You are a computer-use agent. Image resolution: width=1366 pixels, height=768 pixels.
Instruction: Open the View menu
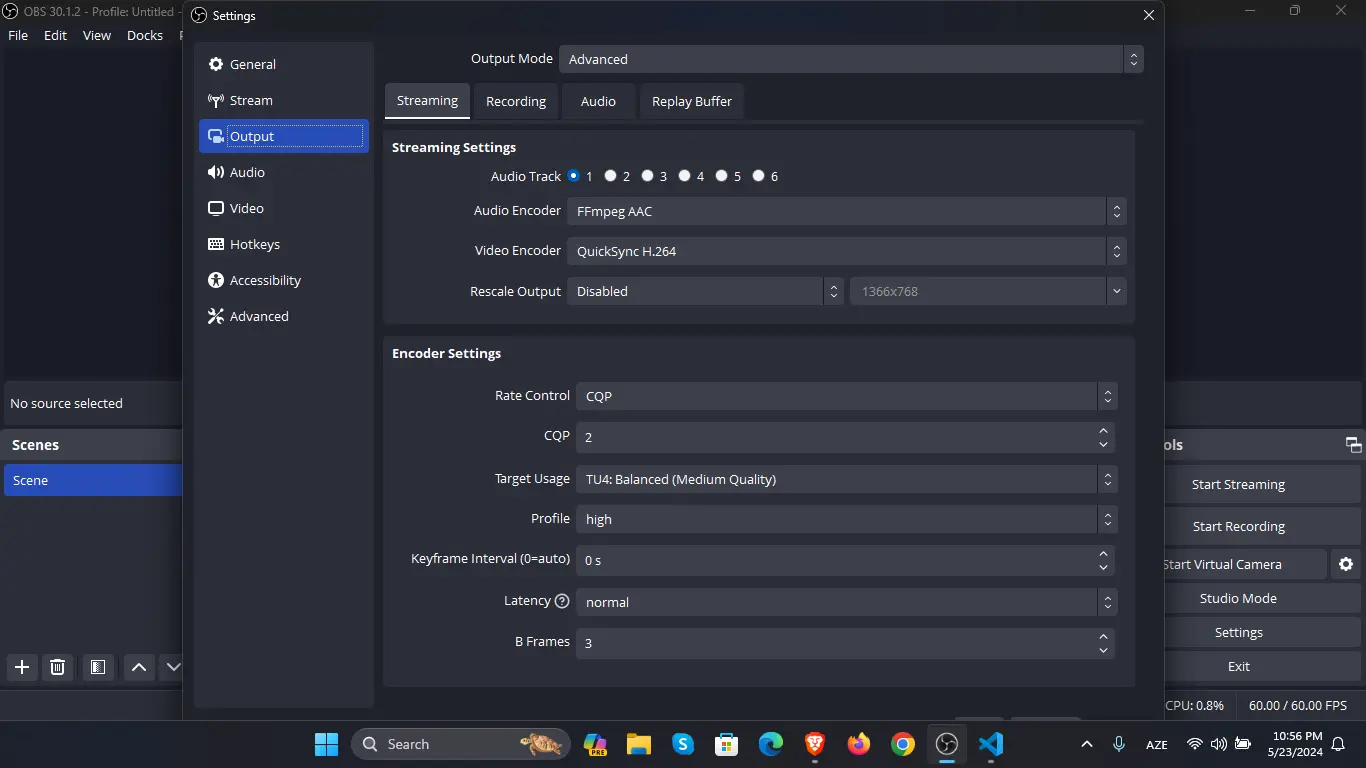click(97, 35)
